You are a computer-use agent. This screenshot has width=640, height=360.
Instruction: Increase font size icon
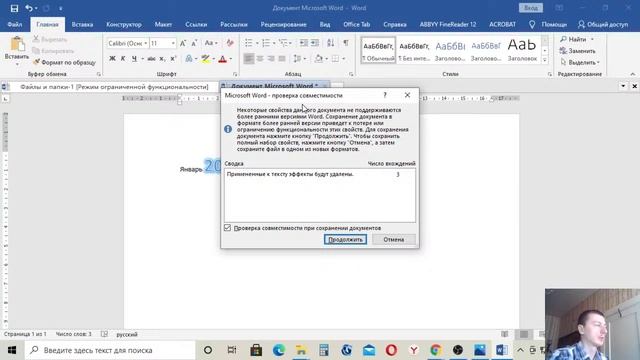183,43
